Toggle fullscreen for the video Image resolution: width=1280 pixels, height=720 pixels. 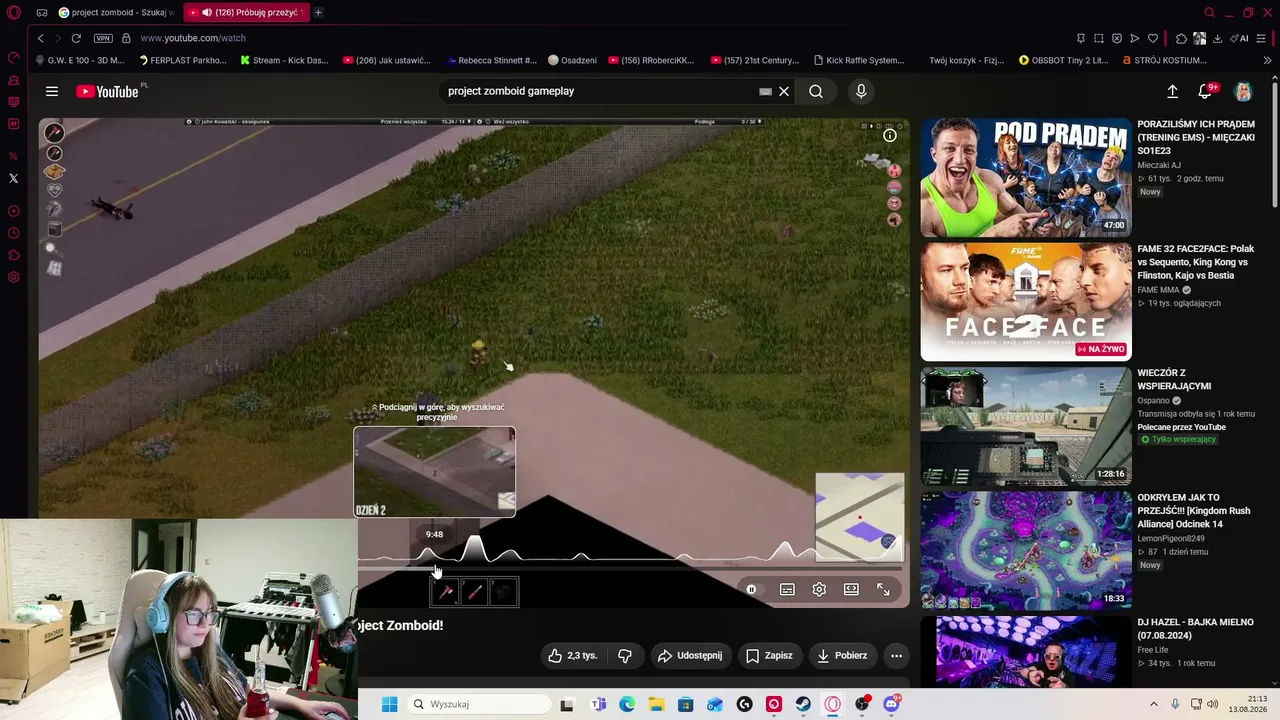(x=883, y=590)
